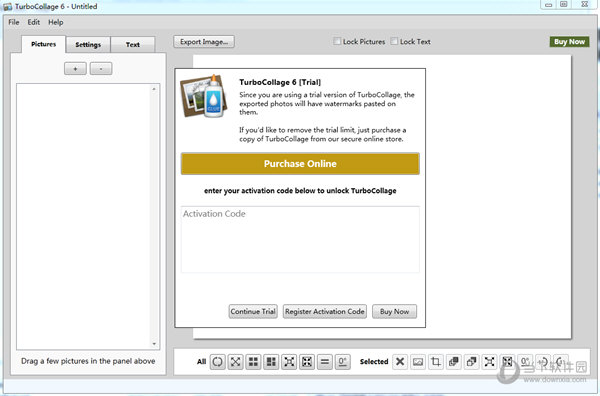Click the circular-arrows regenerate icon in the All group

(x=217, y=362)
